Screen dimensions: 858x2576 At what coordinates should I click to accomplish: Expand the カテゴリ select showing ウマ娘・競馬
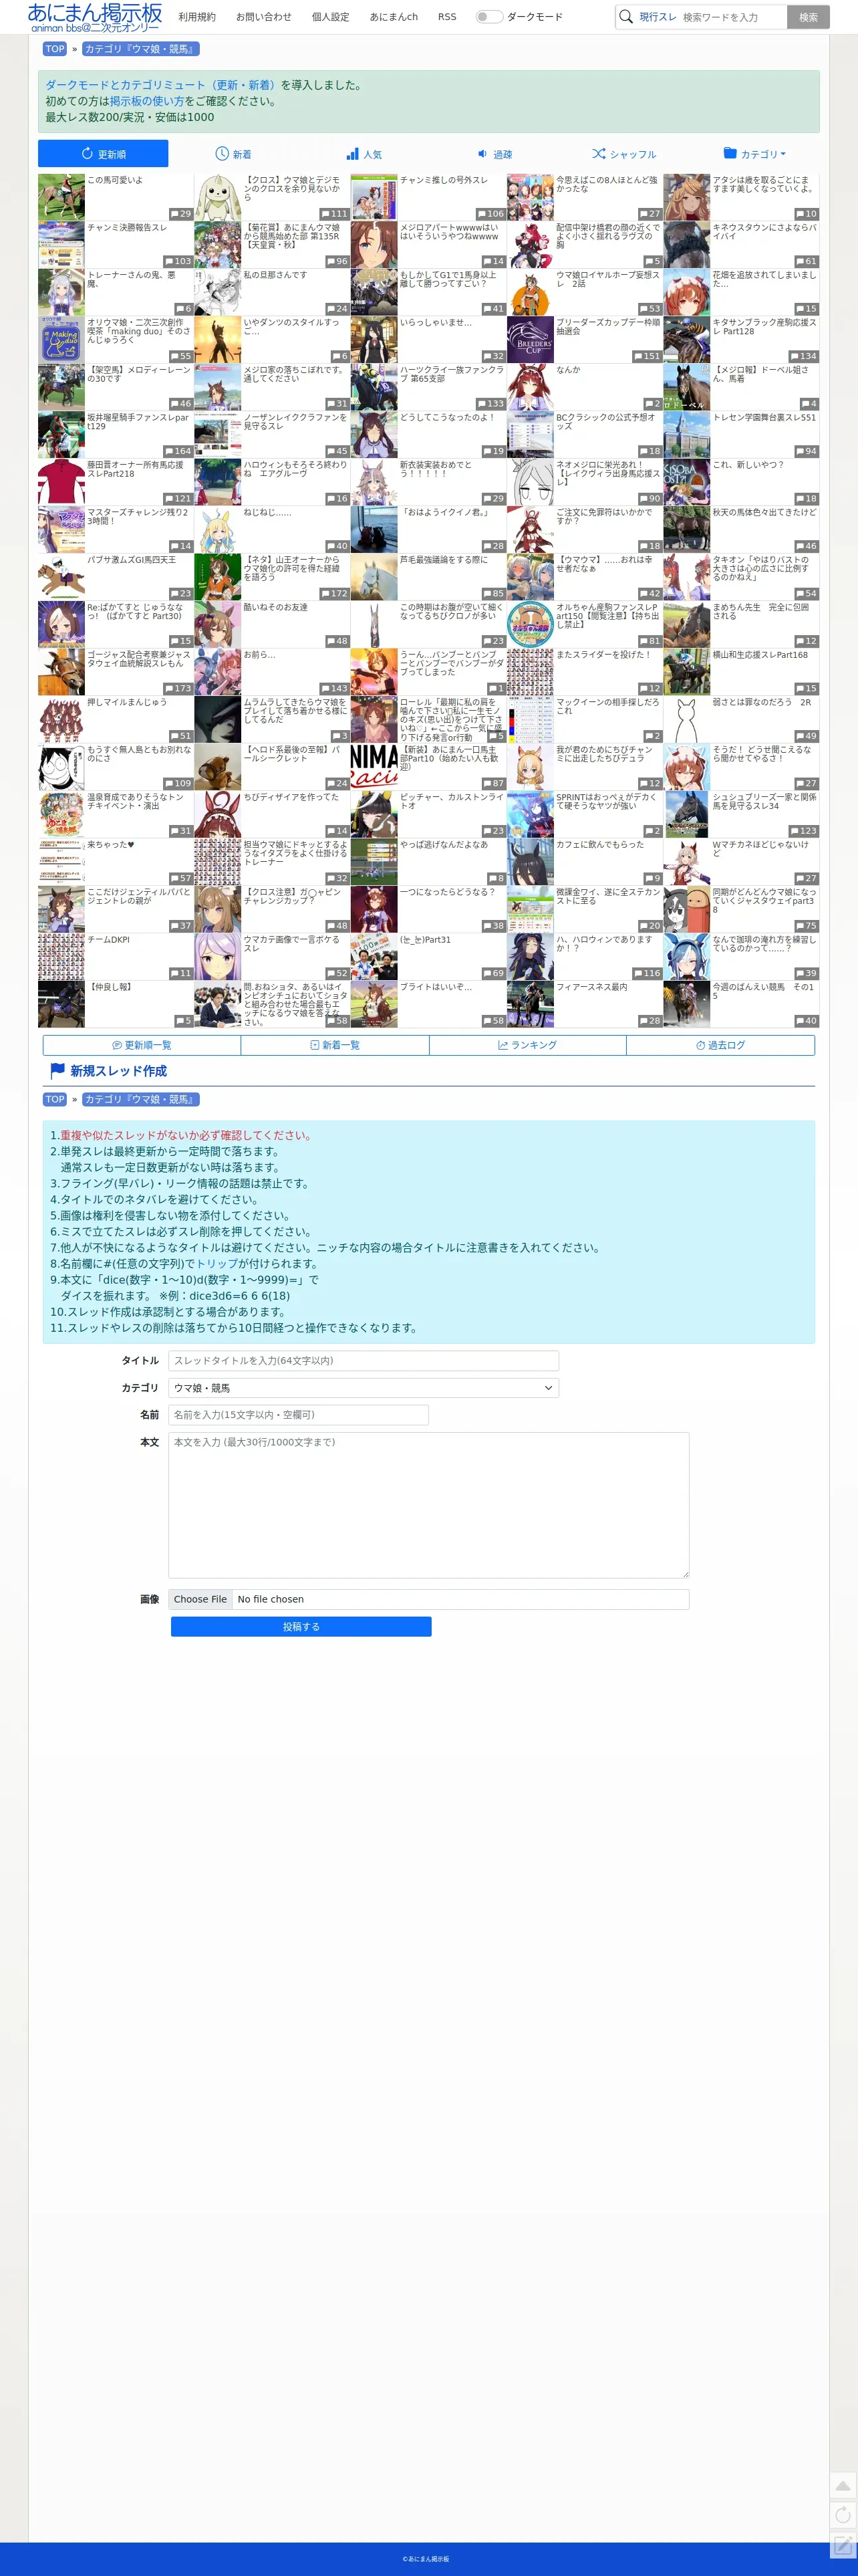click(x=363, y=1388)
